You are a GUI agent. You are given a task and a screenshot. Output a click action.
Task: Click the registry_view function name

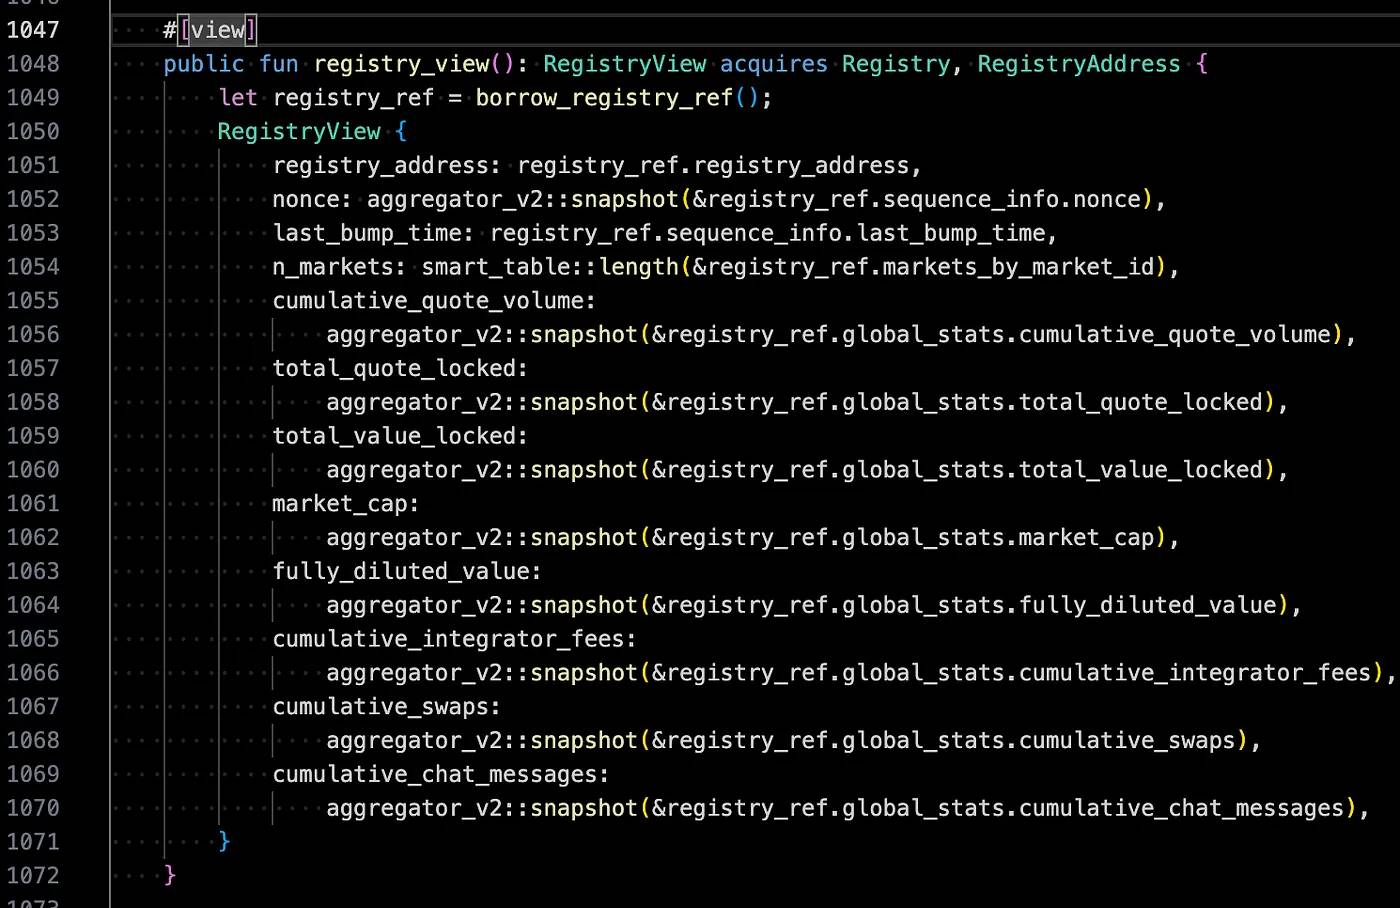coord(401,64)
